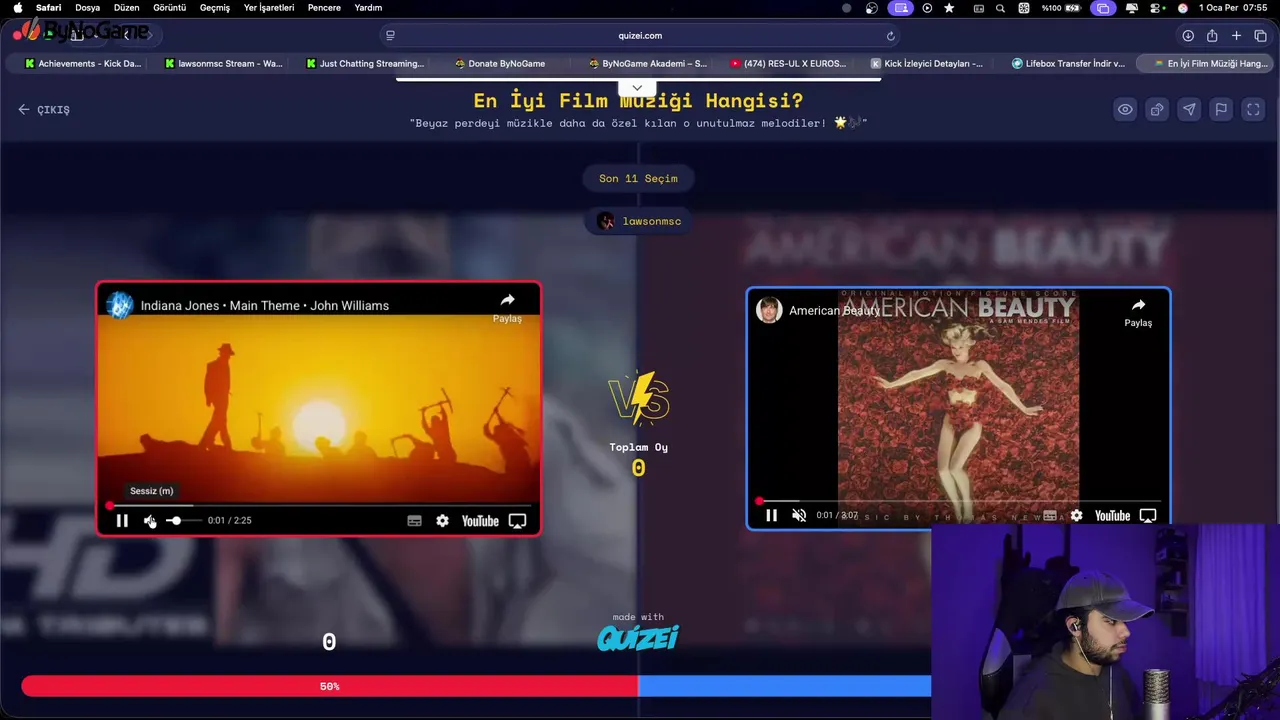Click the Quizei logo
1280x720 pixels.
click(638, 637)
